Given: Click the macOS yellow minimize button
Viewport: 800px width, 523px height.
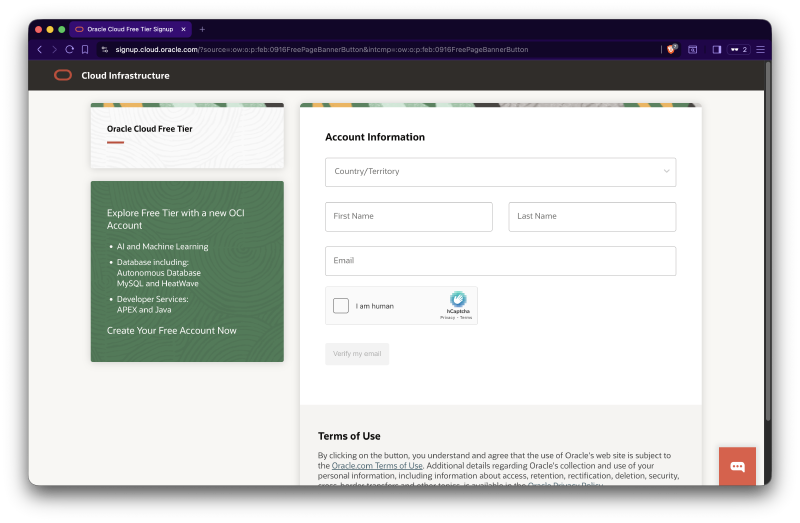Looking at the screenshot, I should tap(50, 30).
